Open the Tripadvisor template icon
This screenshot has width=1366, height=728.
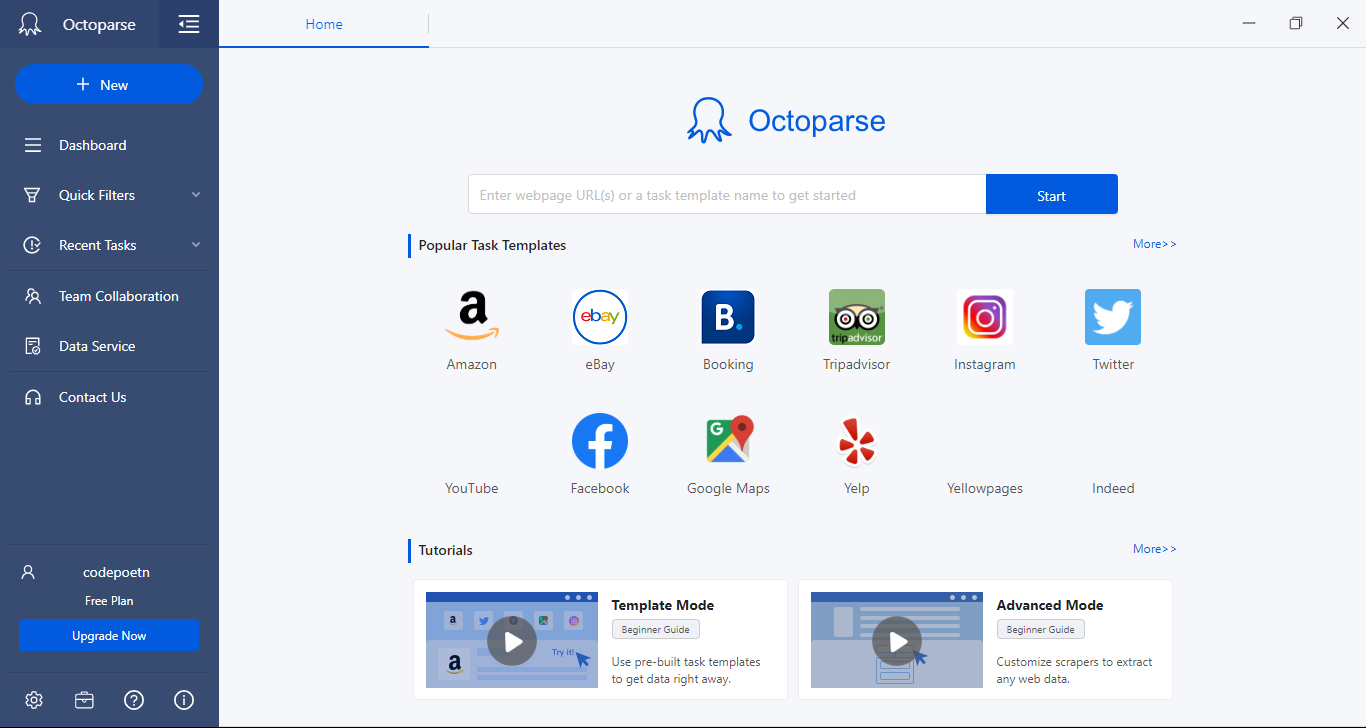(857, 317)
